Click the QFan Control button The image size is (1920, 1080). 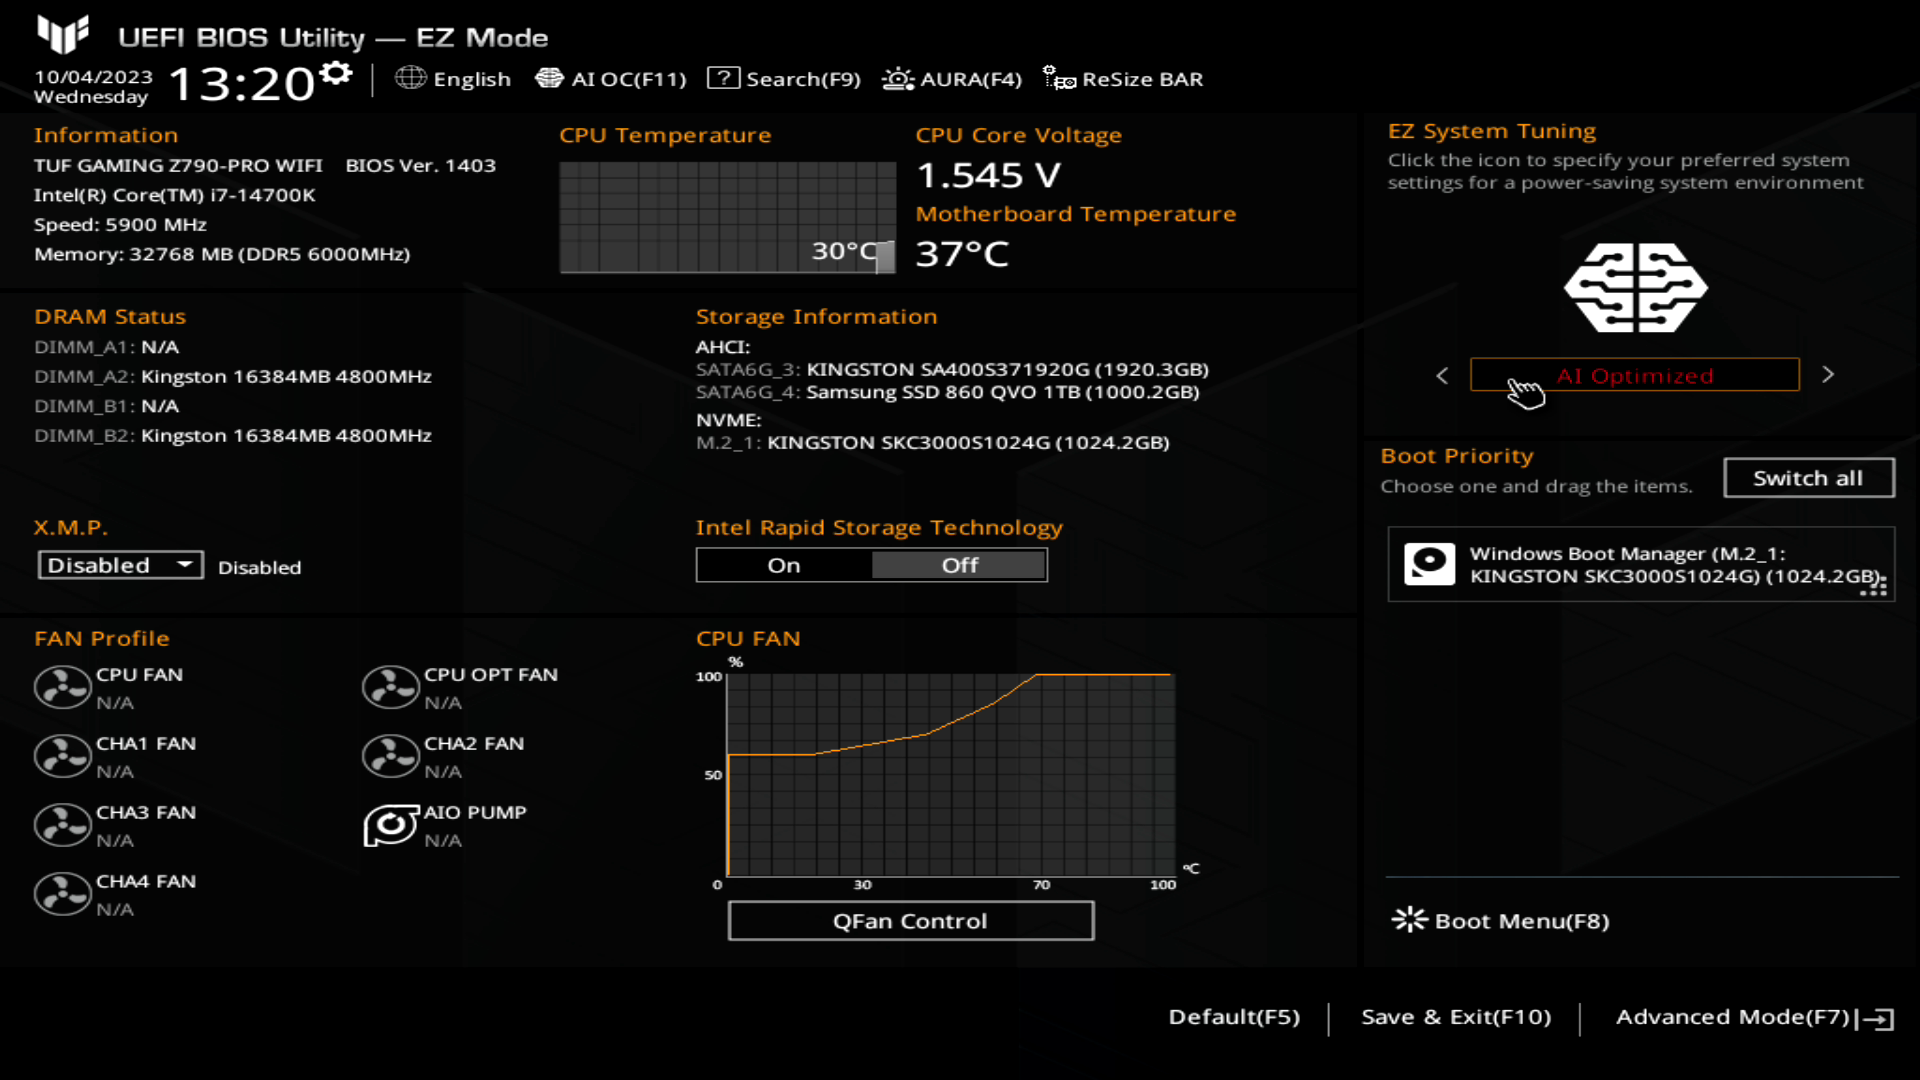point(910,921)
